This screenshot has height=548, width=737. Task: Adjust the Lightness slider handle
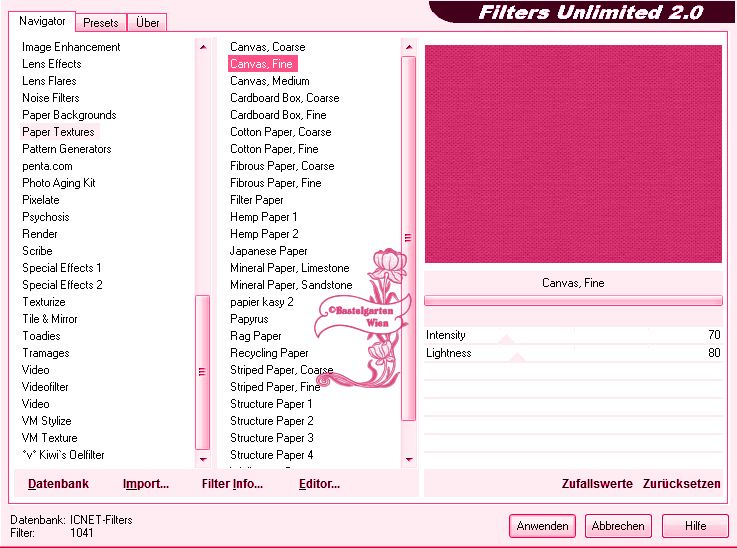[517, 357]
